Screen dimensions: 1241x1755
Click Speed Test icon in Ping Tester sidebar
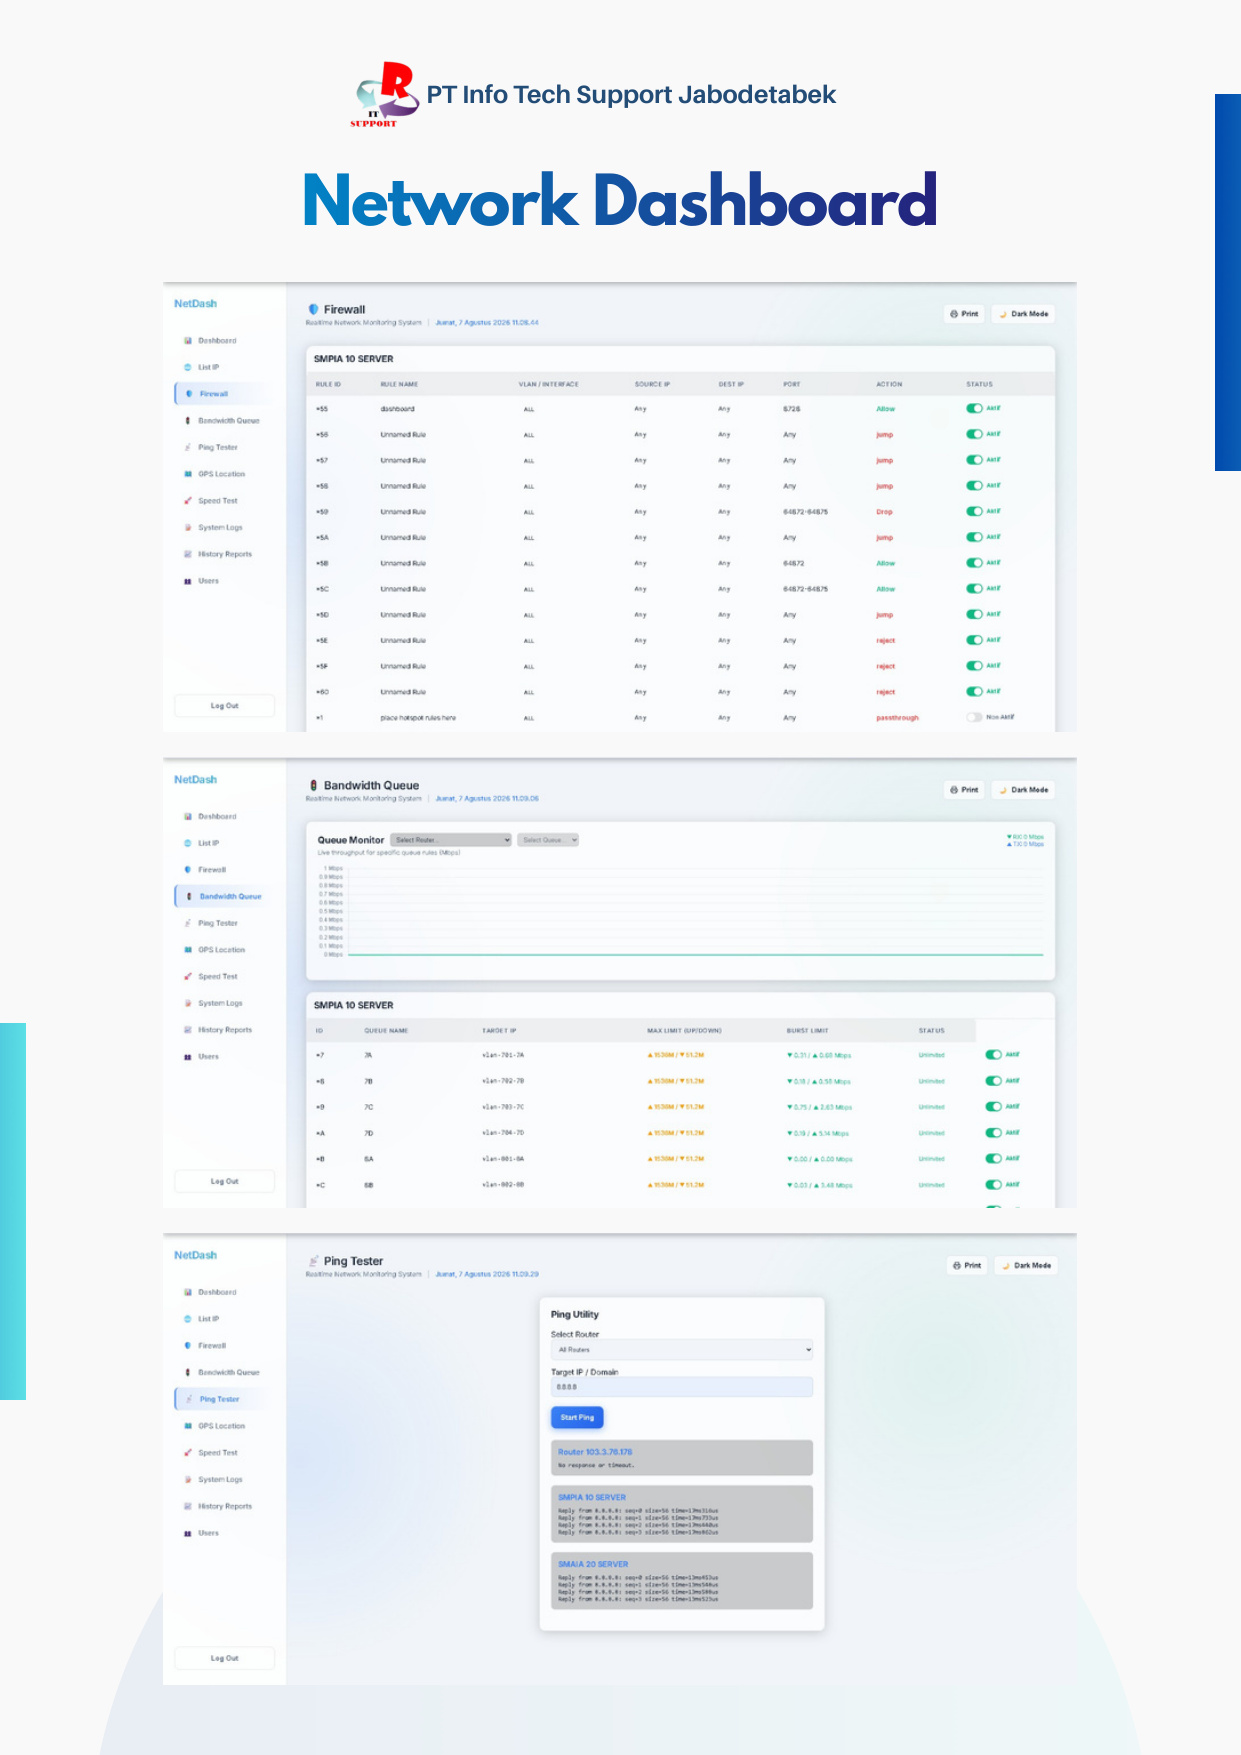pos(188,1453)
